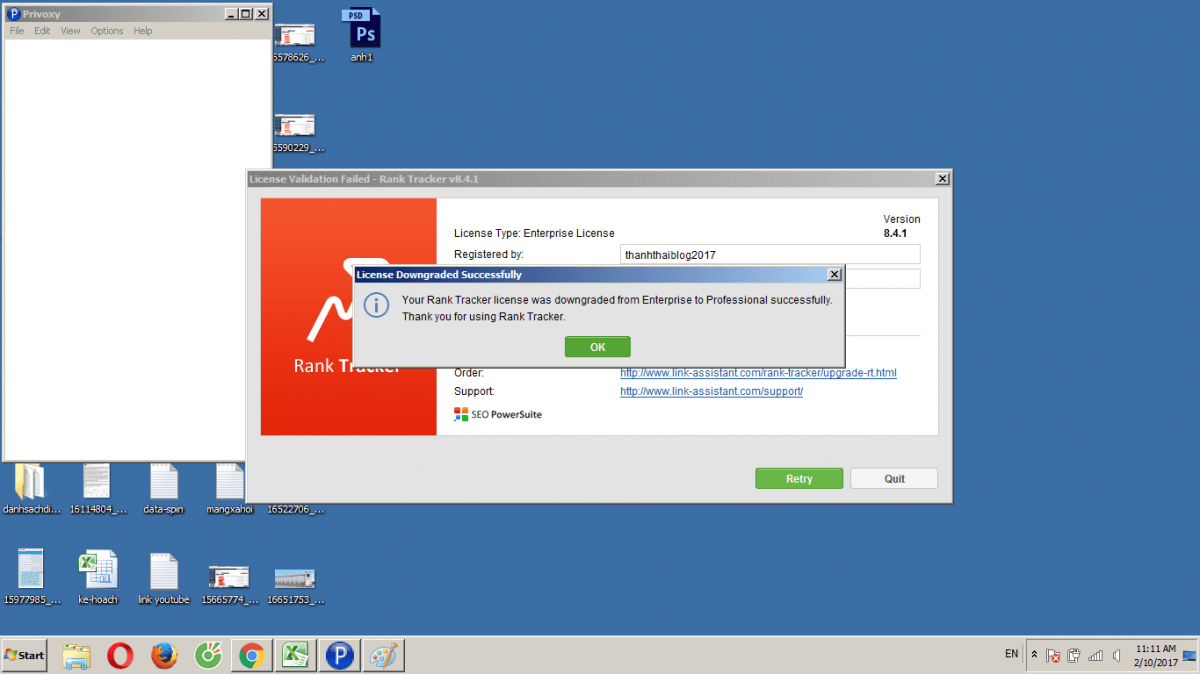
Task: Select the 5578626_ image desktop icon
Action: click(x=295, y=42)
